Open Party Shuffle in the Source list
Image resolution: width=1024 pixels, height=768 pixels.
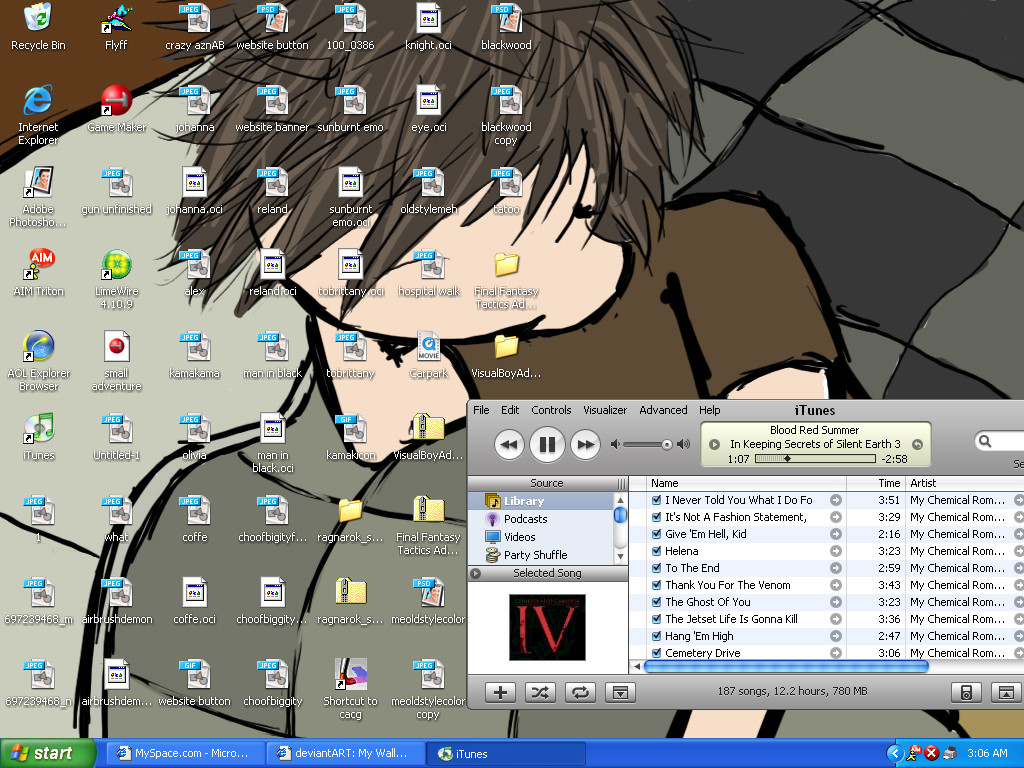pos(535,555)
